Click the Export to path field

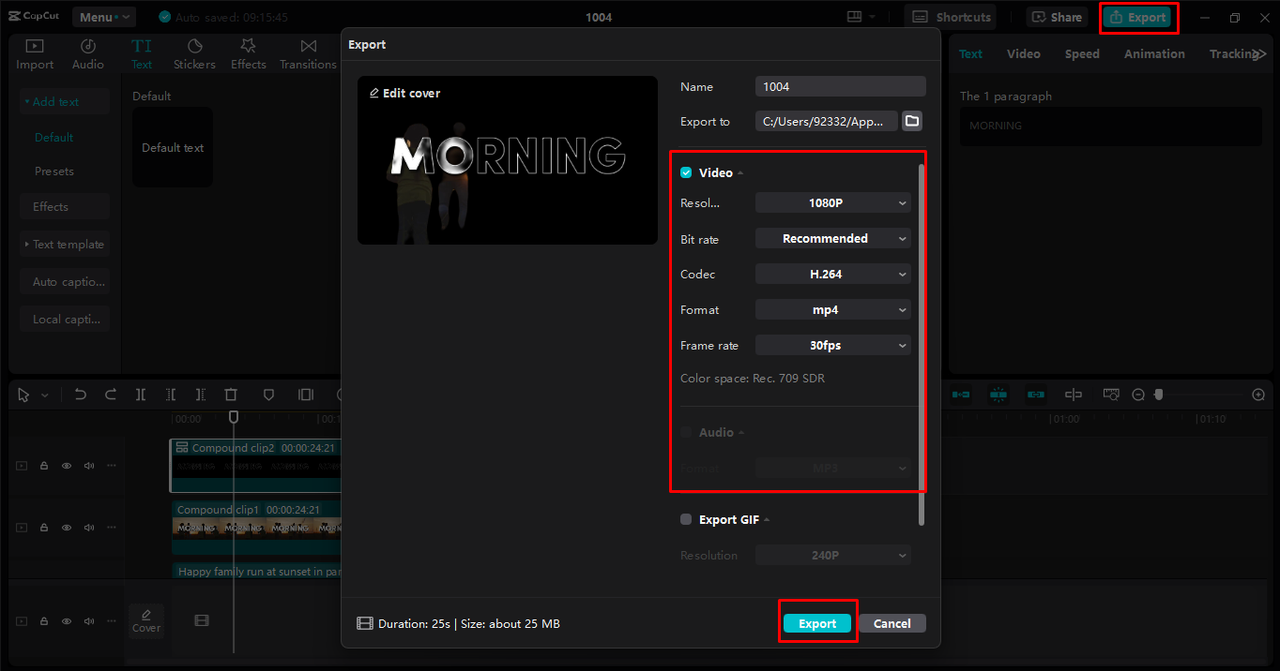point(826,121)
